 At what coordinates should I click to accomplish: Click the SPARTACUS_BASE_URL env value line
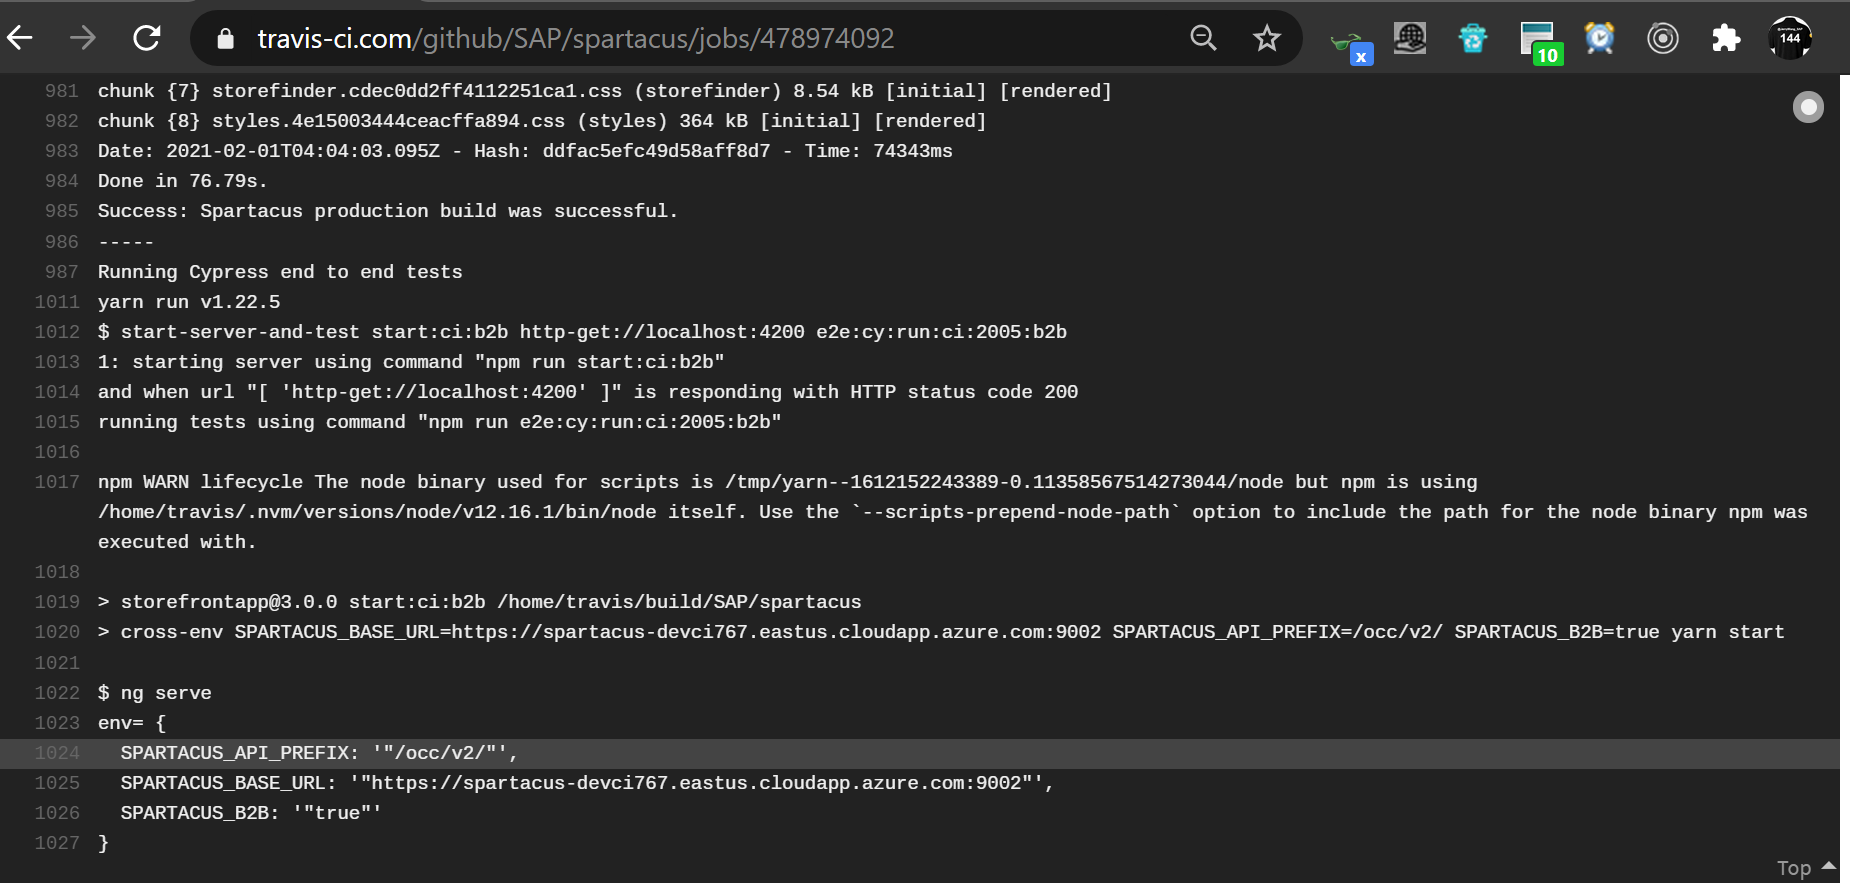point(587,783)
